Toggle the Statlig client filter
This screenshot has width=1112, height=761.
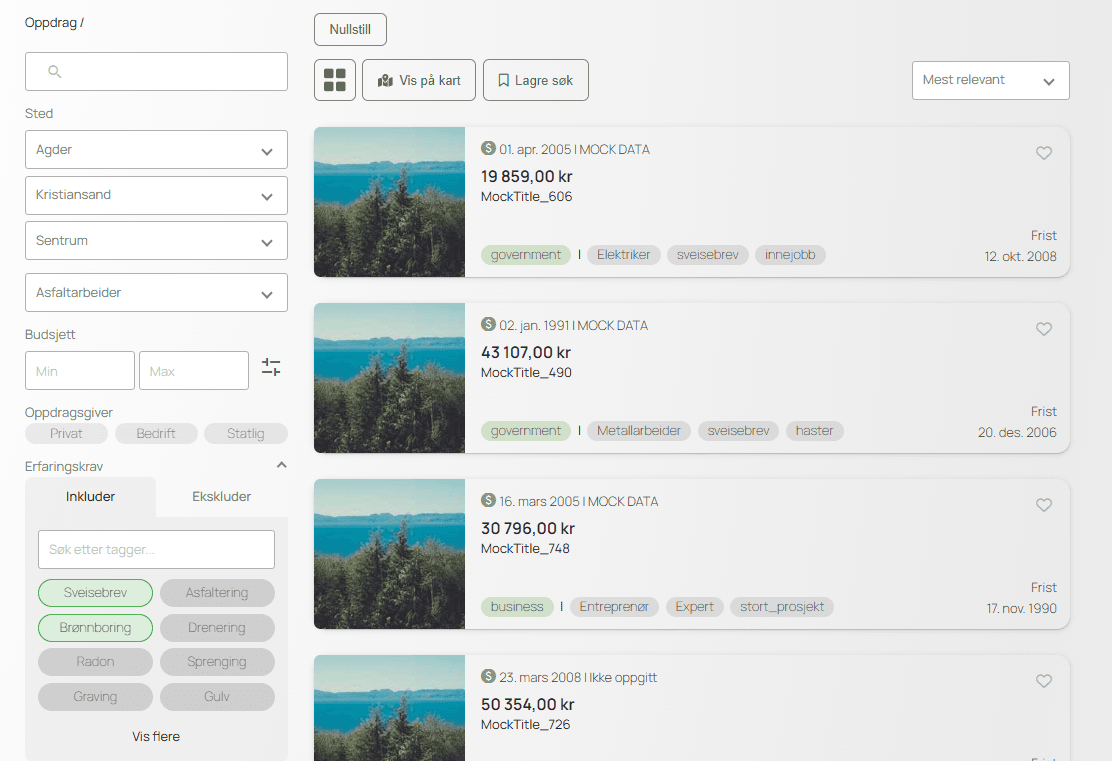point(245,434)
